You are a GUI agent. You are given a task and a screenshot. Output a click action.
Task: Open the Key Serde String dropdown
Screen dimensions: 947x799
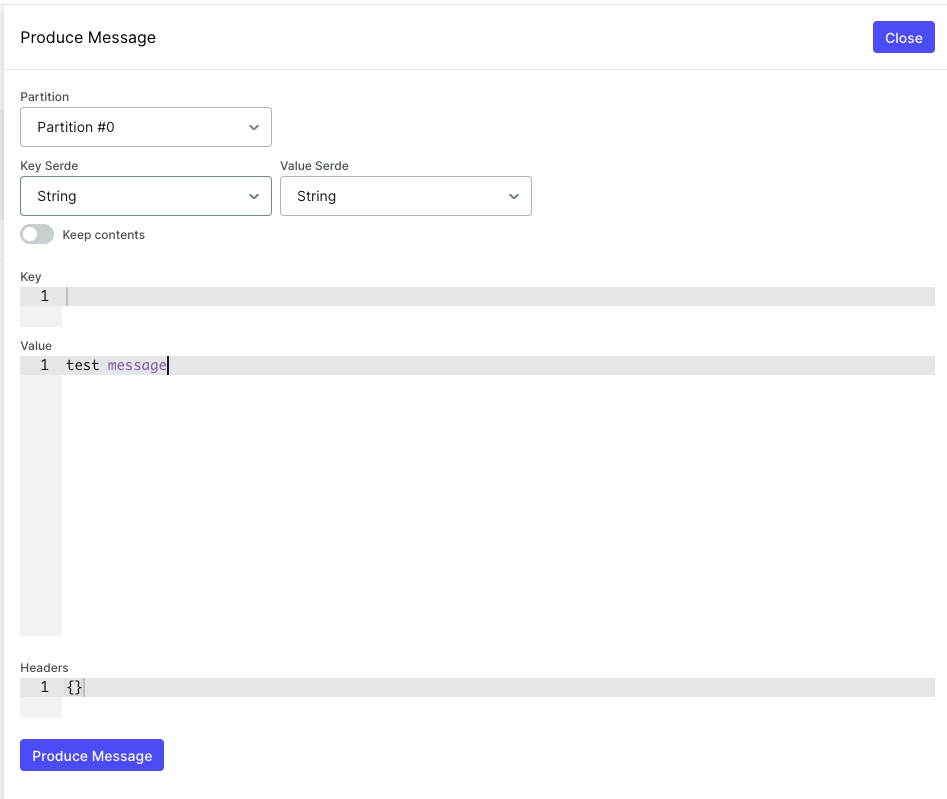[x=146, y=196]
